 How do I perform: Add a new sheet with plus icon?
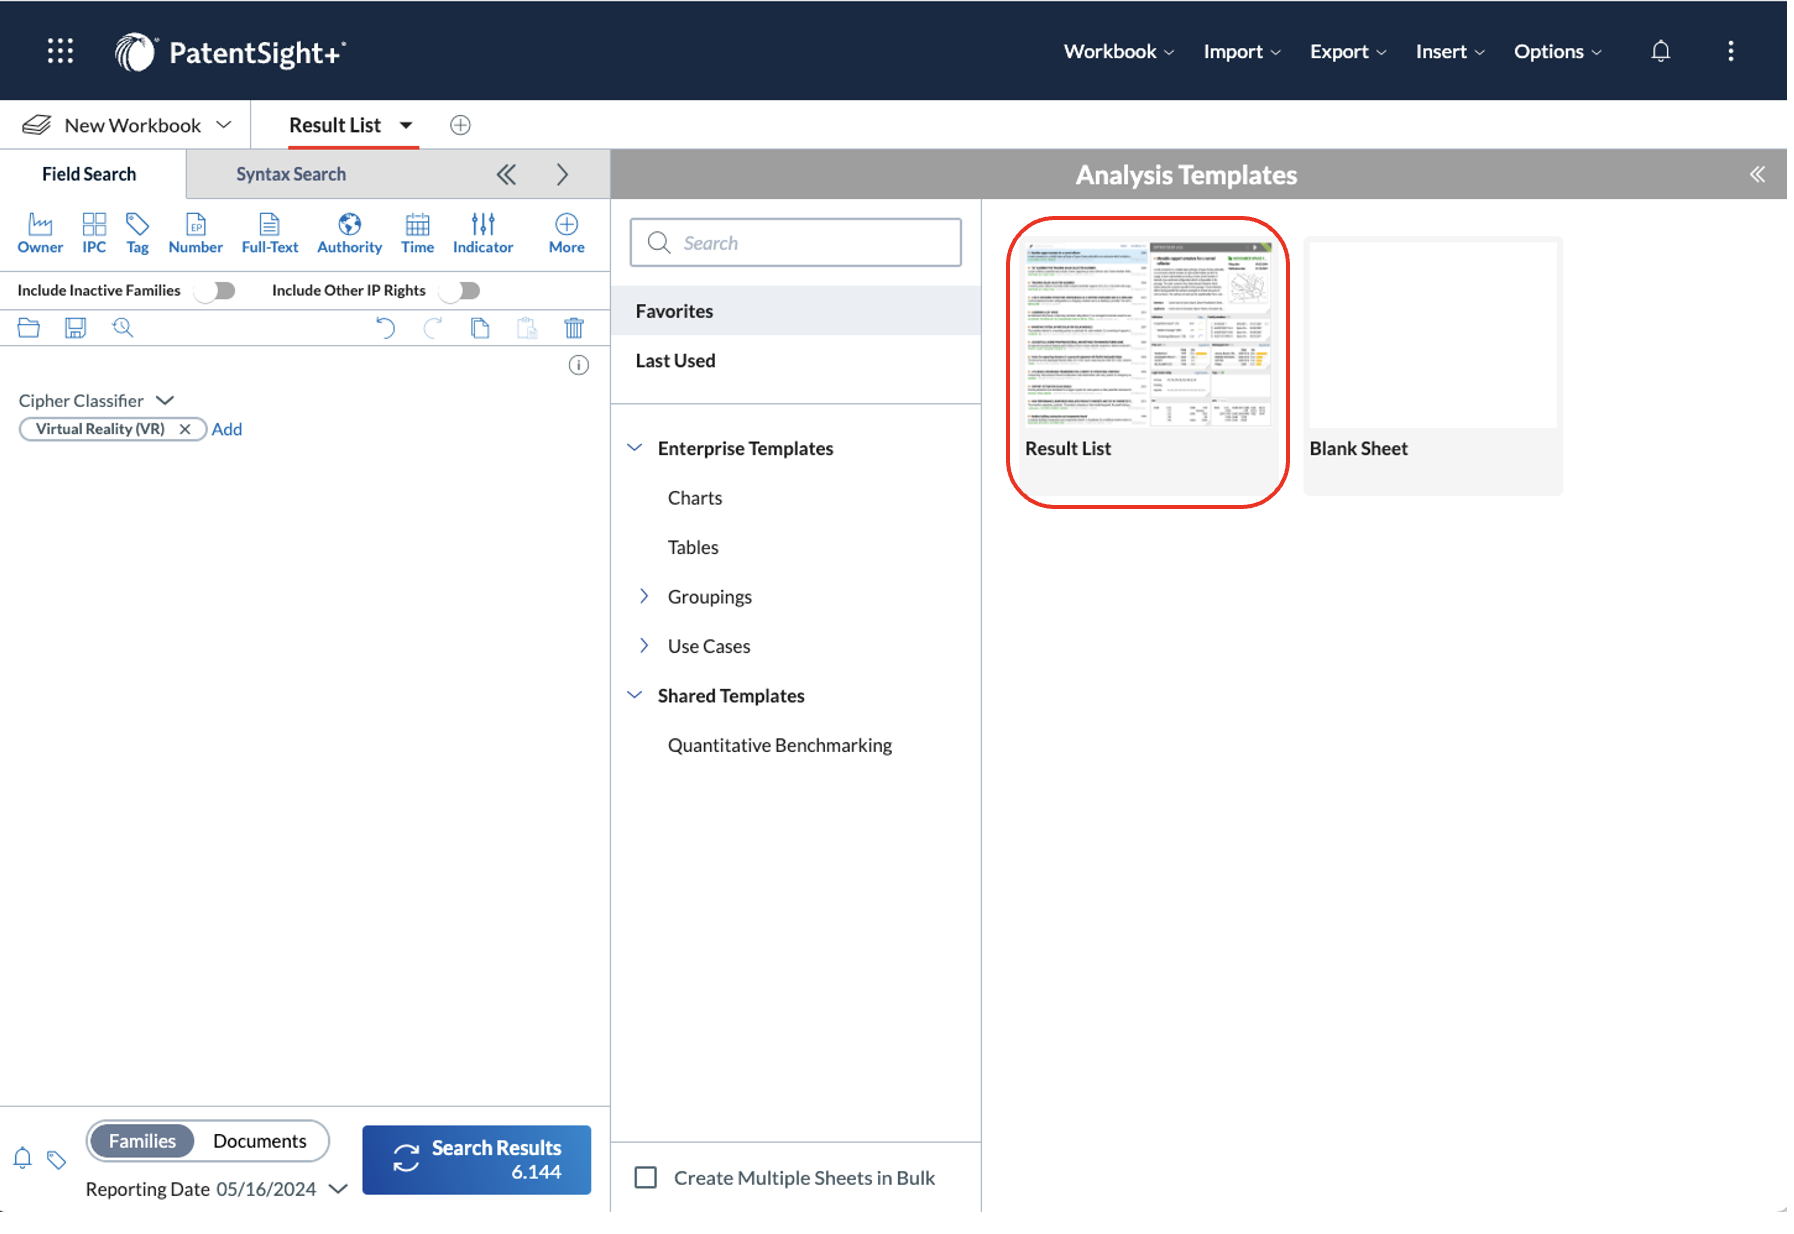(460, 125)
